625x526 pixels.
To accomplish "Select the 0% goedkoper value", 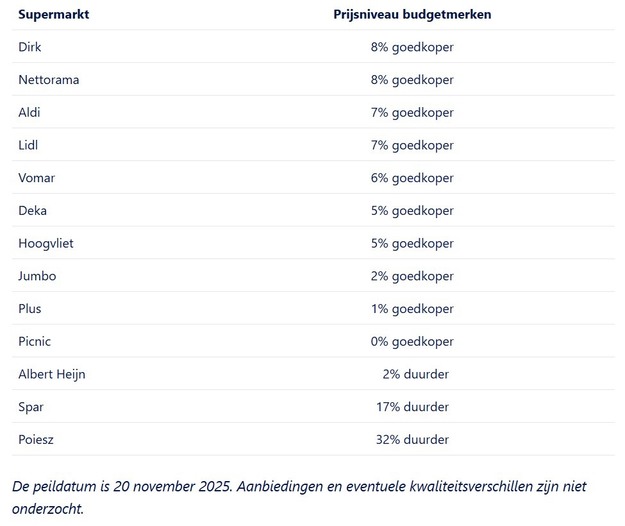I will 411,342.
